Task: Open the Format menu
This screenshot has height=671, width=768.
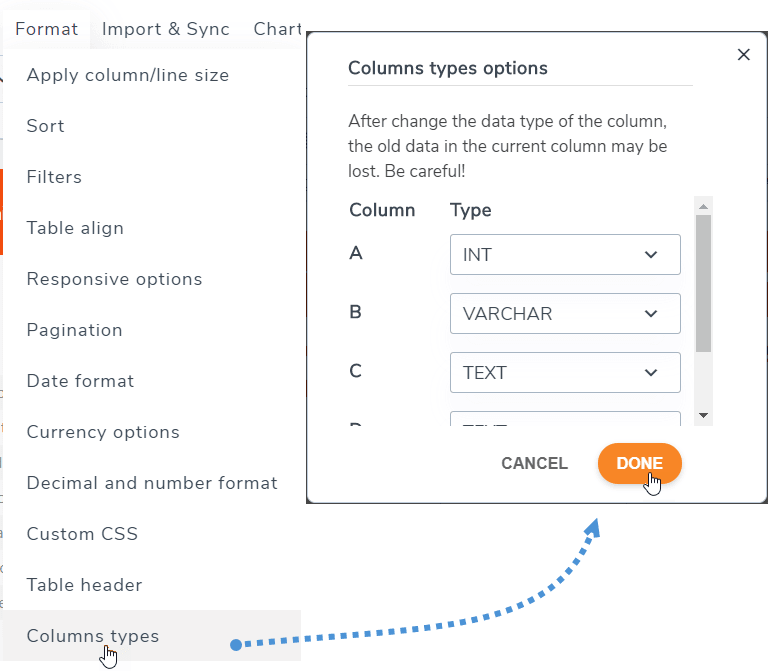Action: click(x=46, y=29)
